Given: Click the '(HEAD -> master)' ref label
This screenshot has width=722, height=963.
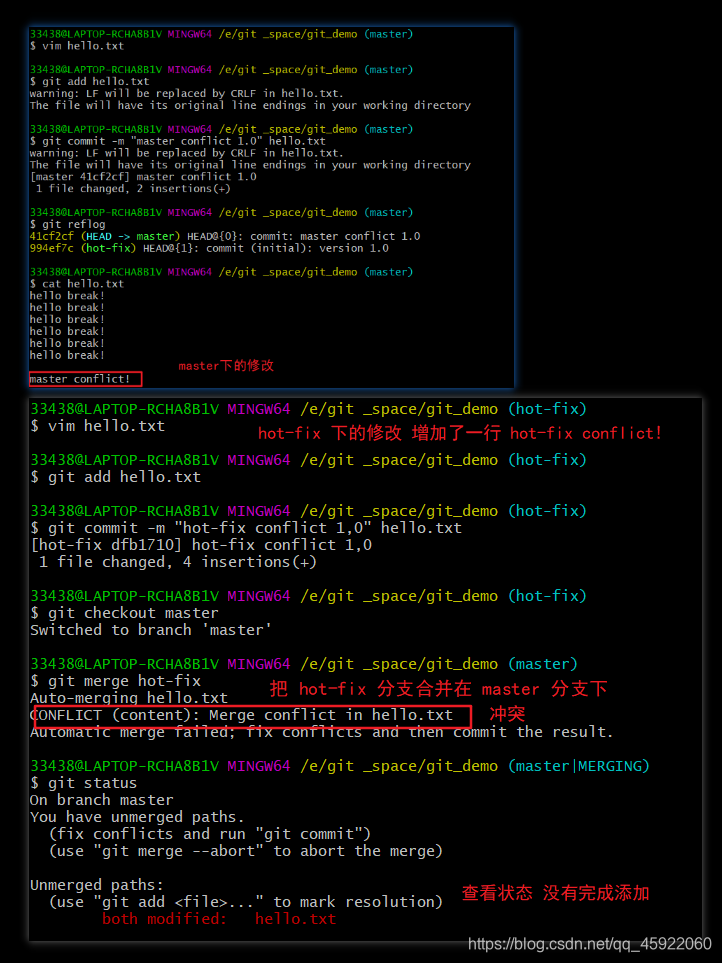Looking at the screenshot, I should pos(131,236).
